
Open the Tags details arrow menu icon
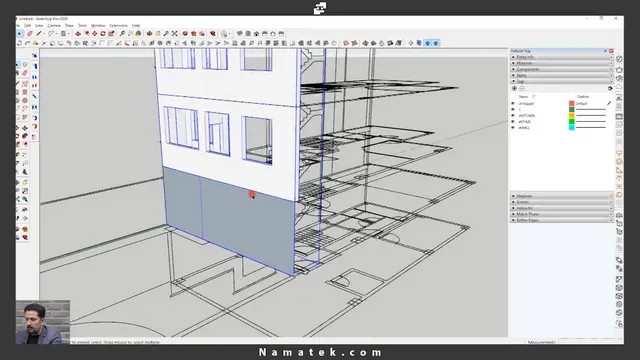[x=610, y=89]
